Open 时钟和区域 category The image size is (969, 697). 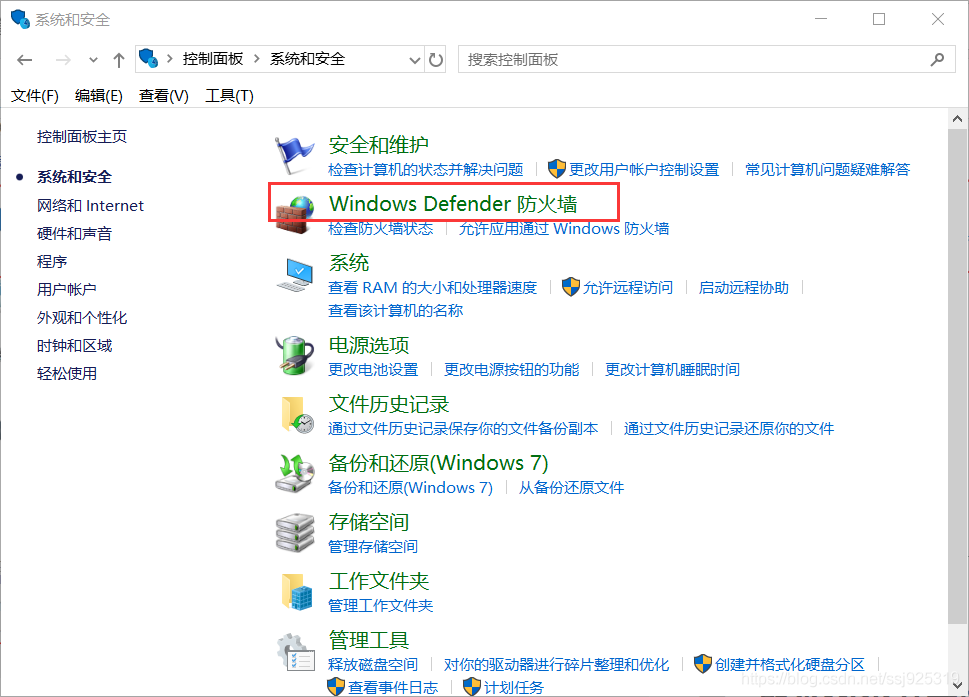(x=74, y=345)
